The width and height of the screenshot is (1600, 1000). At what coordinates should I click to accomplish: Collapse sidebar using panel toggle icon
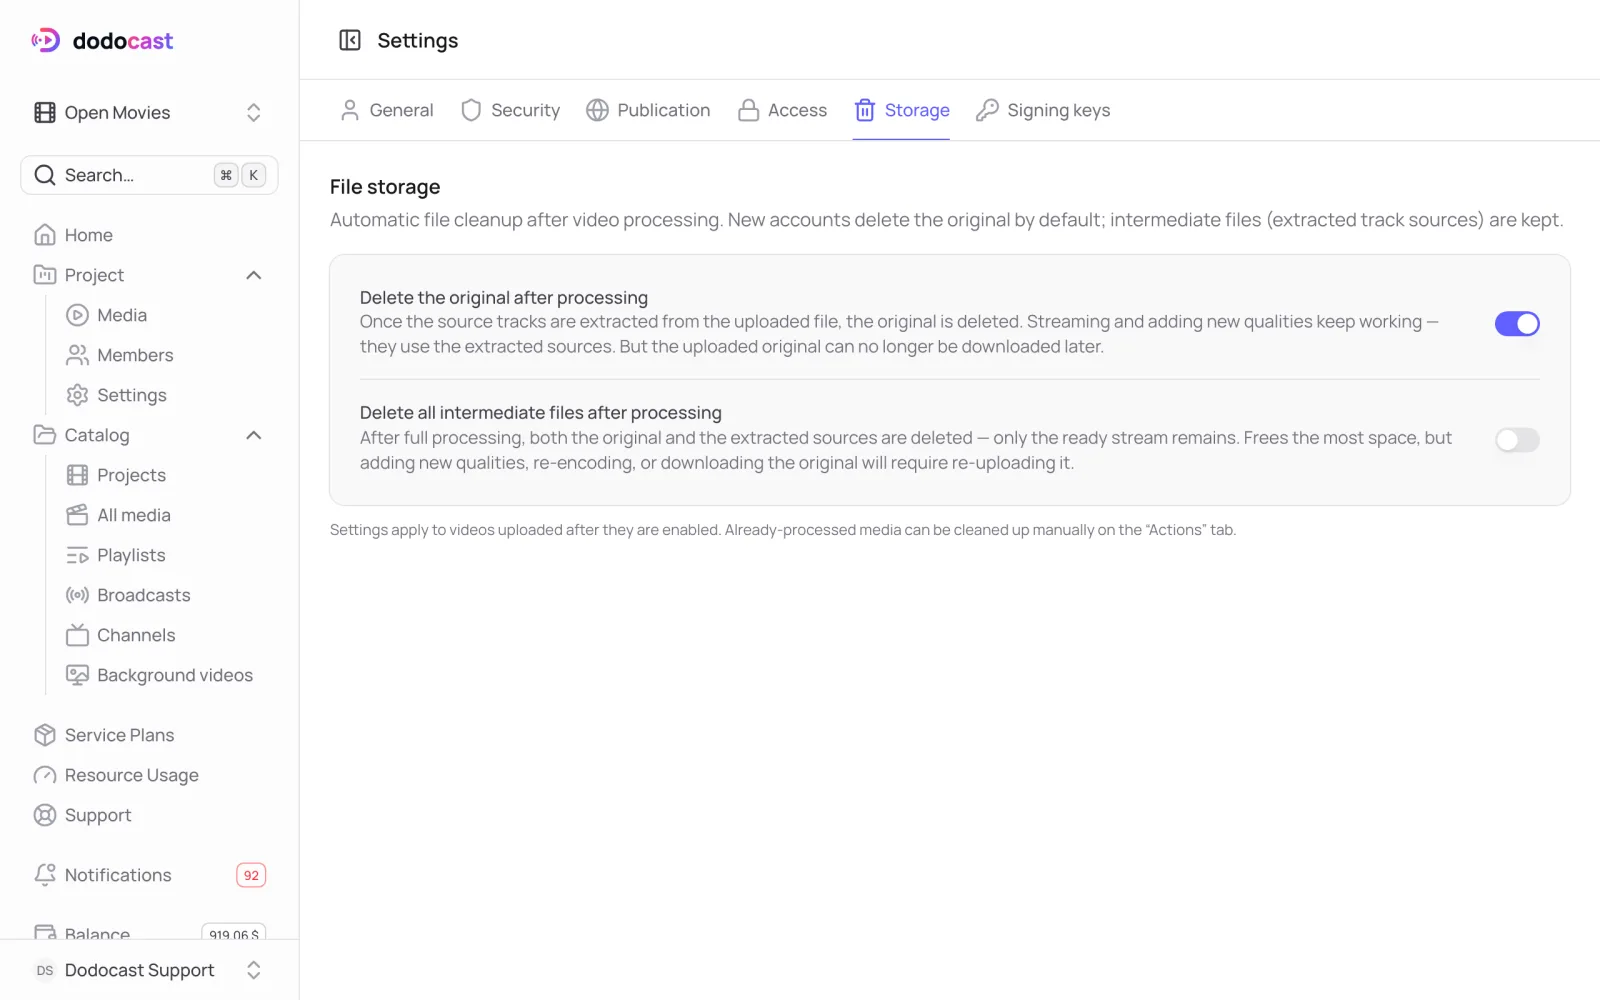(x=350, y=40)
